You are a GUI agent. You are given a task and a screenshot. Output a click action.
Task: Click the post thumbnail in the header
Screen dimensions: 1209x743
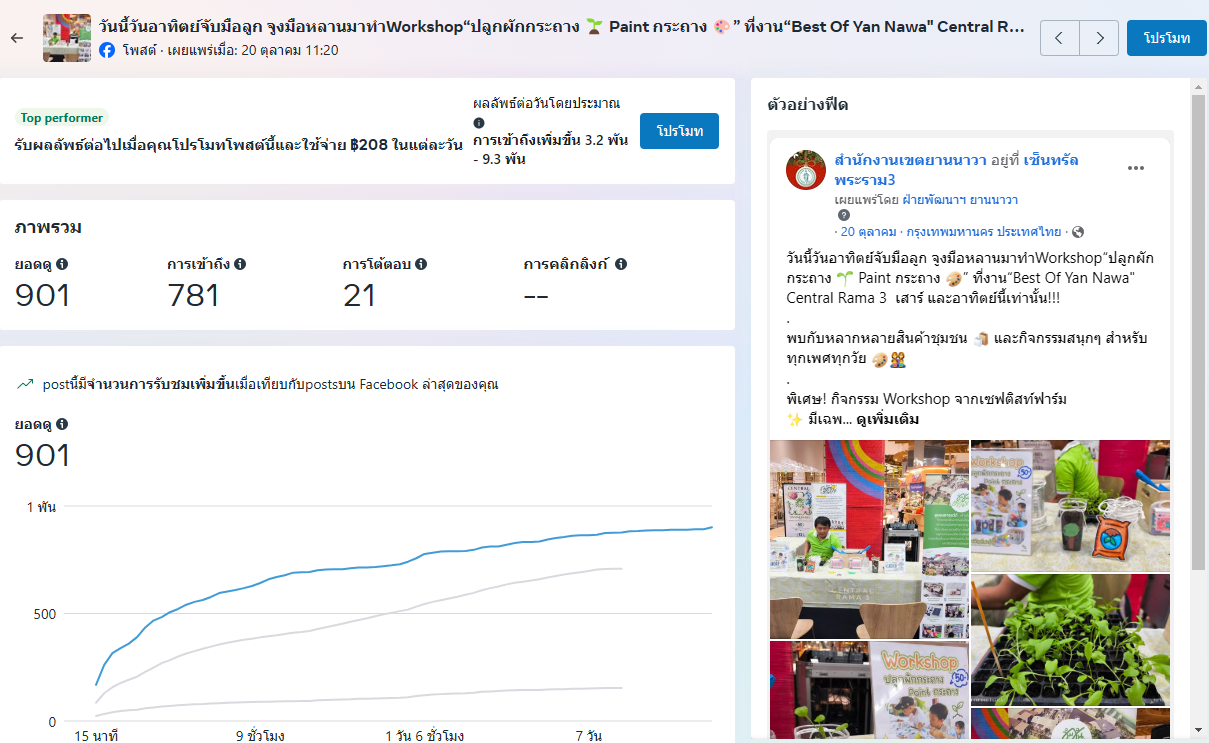coord(67,38)
